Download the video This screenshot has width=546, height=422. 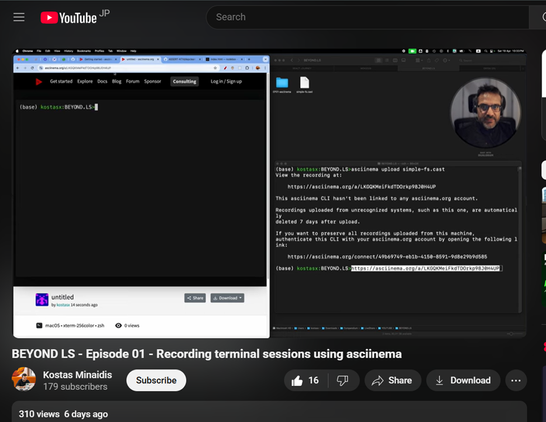tap(463, 381)
